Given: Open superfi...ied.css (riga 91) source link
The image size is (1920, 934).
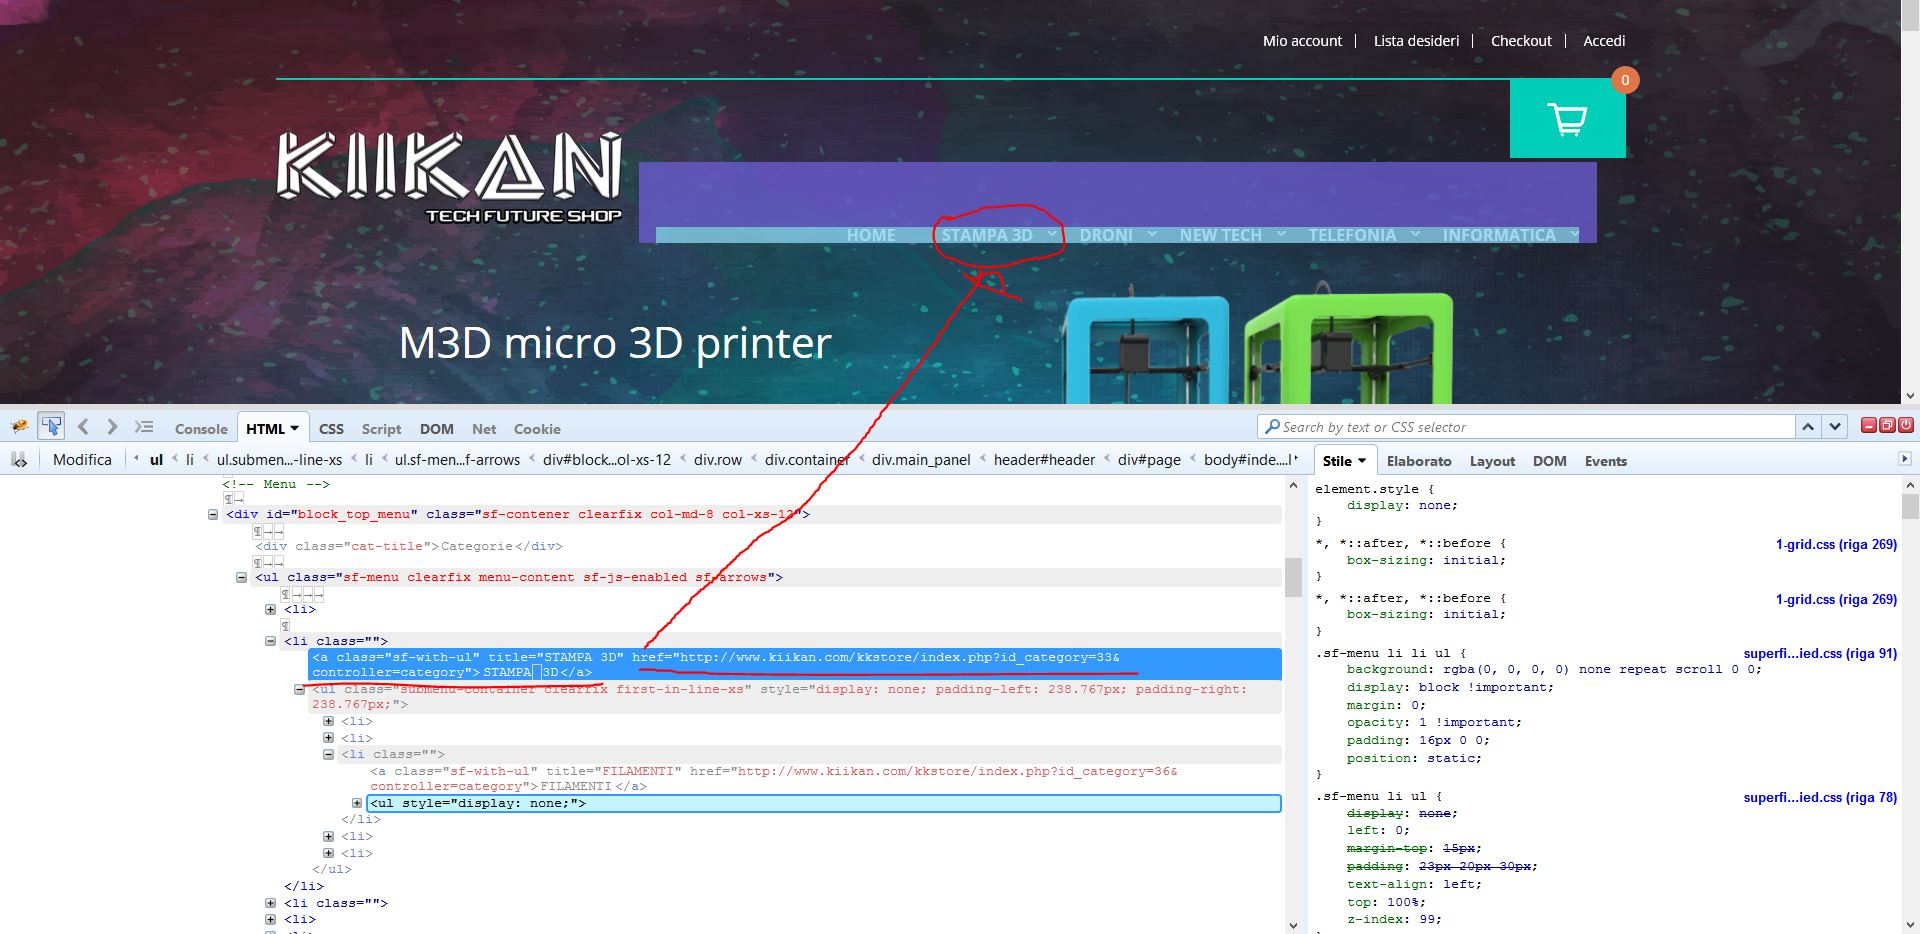Looking at the screenshot, I should point(1820,654).
